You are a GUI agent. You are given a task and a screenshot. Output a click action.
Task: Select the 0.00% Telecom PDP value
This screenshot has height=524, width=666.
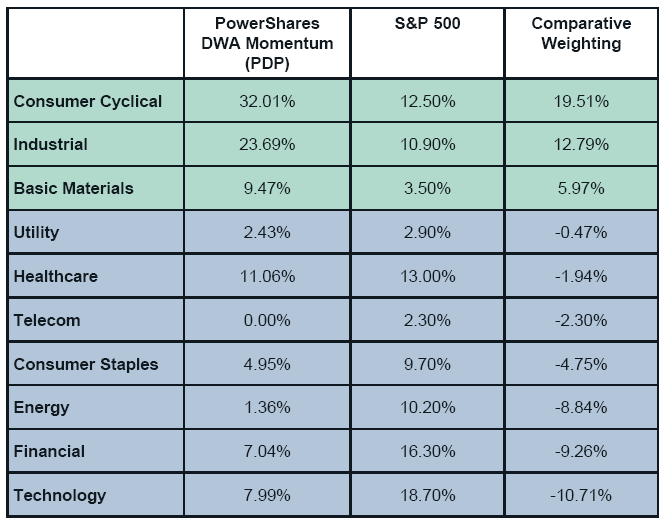[x=268, y=321]
